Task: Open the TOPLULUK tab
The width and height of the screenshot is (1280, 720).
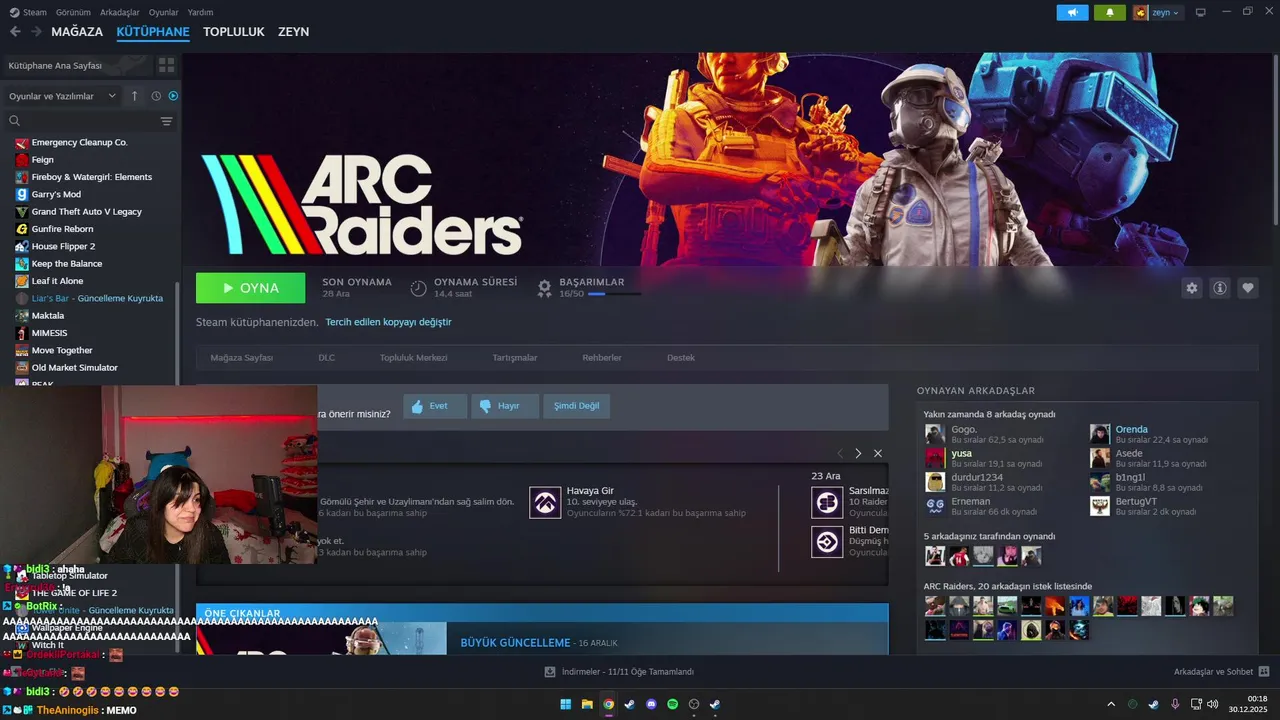Action: point(233,32)
